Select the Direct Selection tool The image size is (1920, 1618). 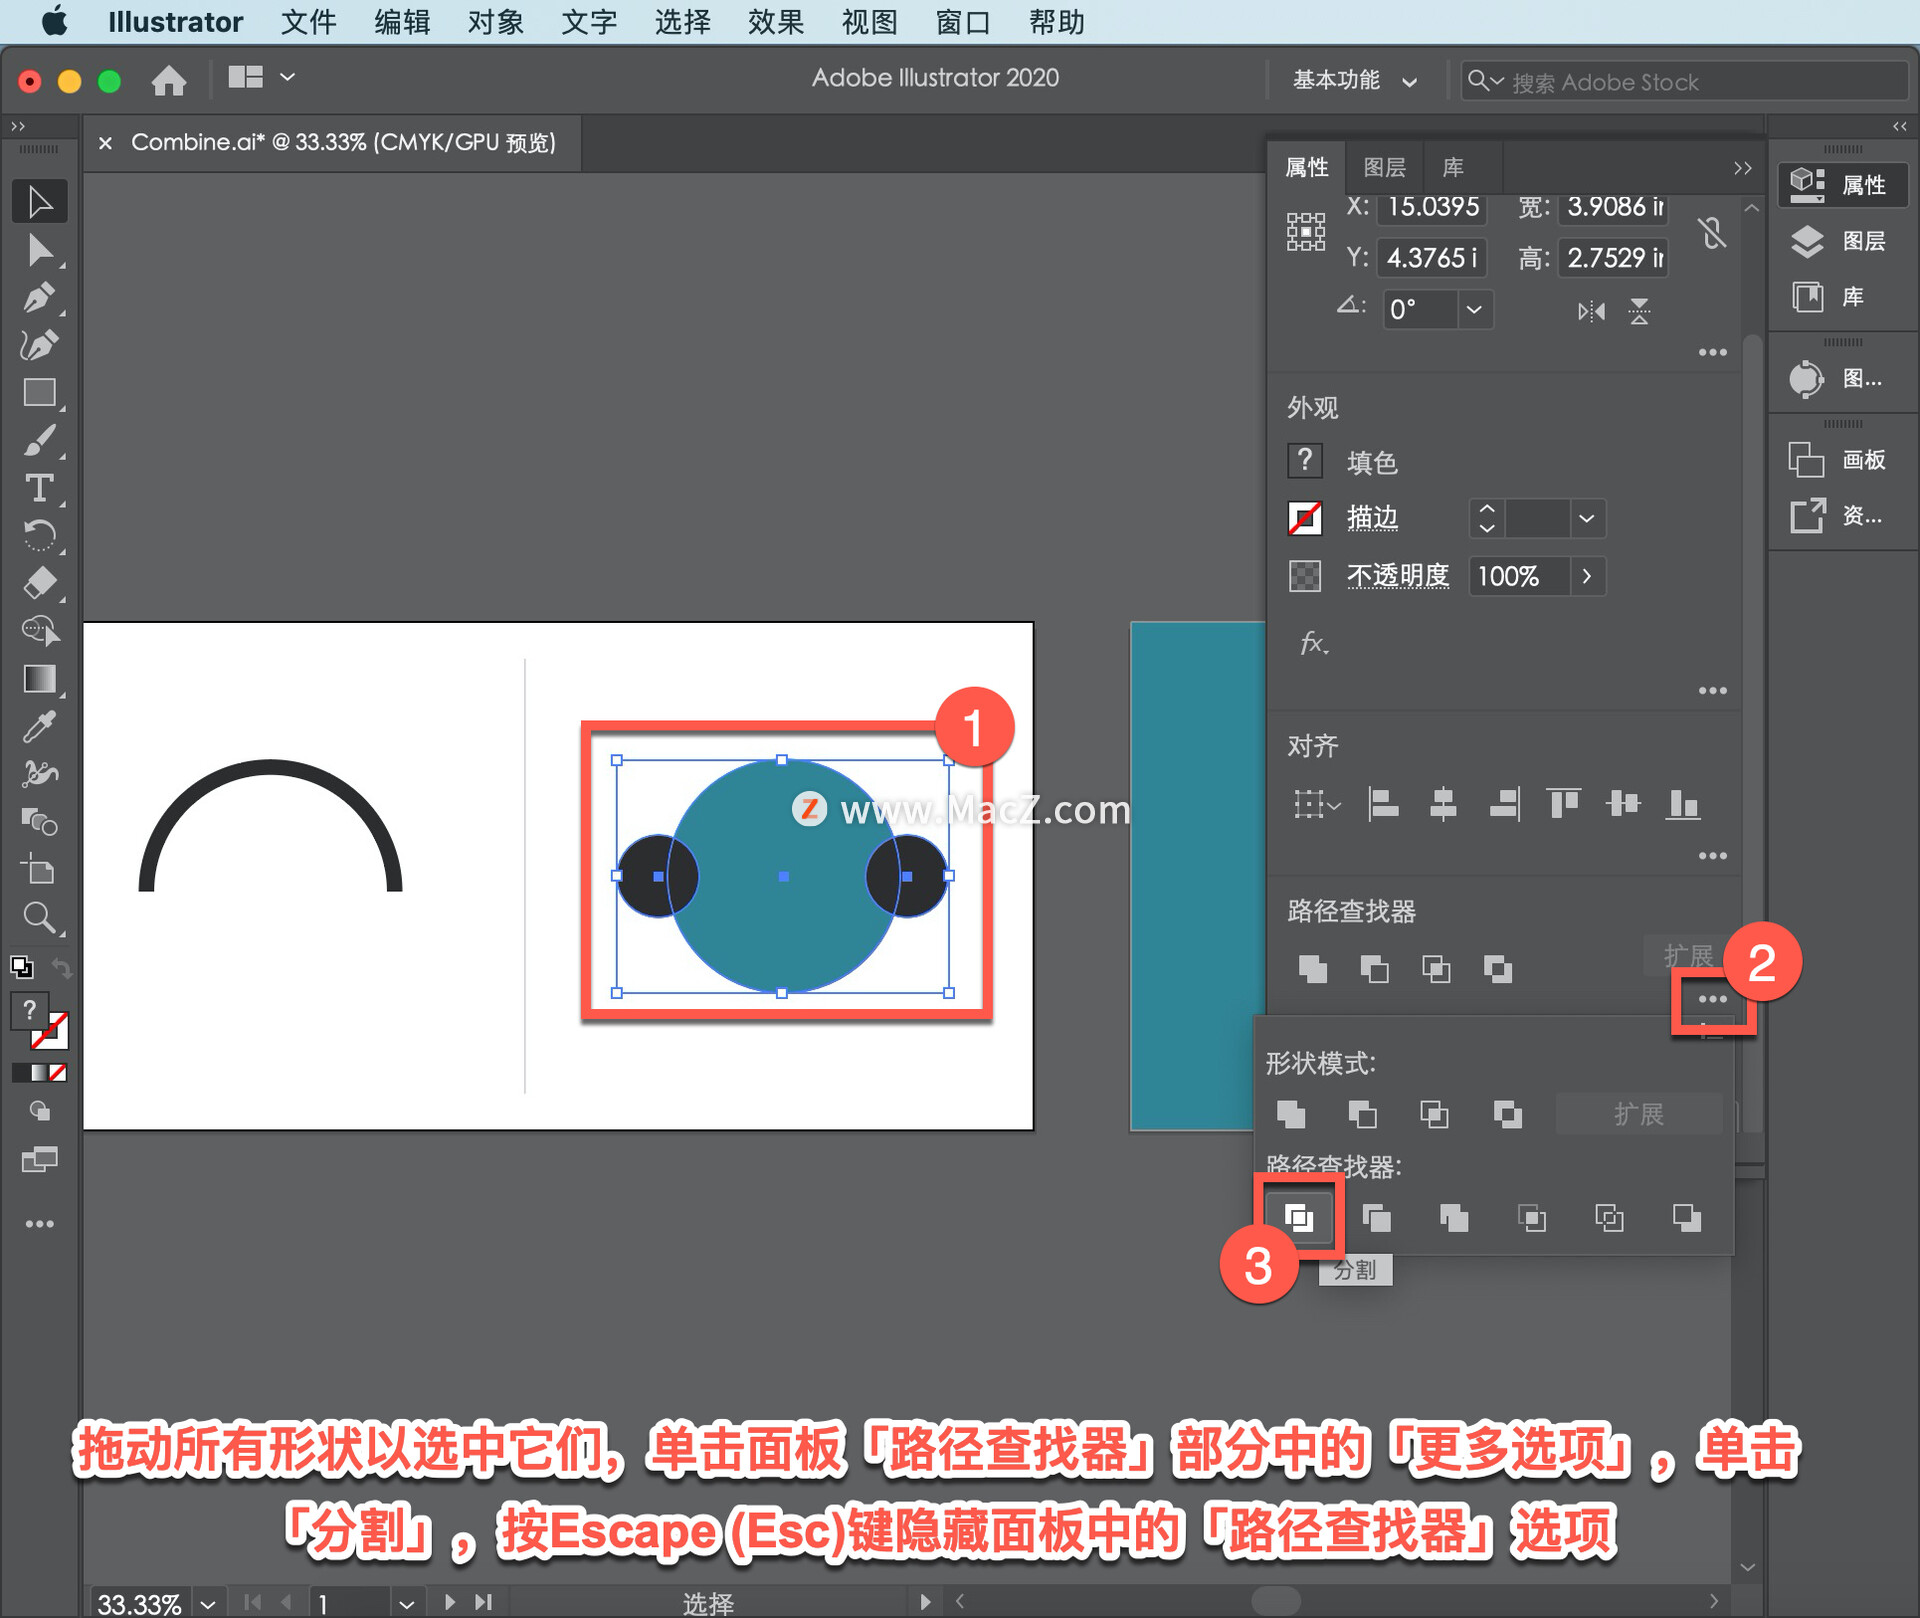[x=38, y=249]
